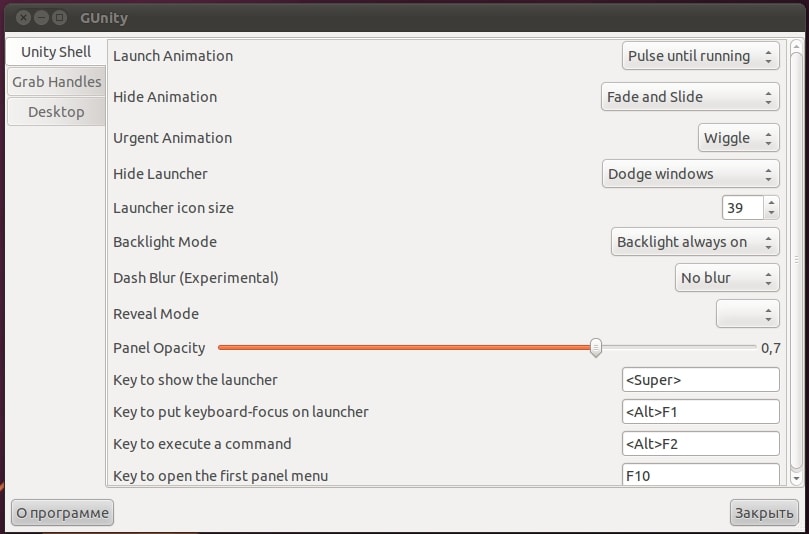The image size is (809, 534).
Task: Click the scrollbar down arrow
Action: click(x=796, y=478)
